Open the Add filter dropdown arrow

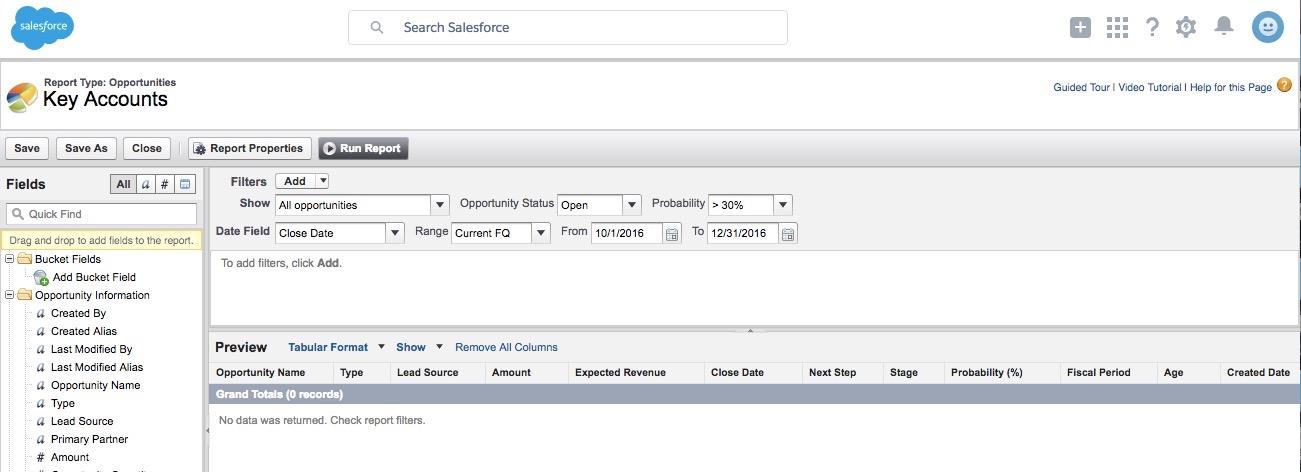[x=322, y=182]
